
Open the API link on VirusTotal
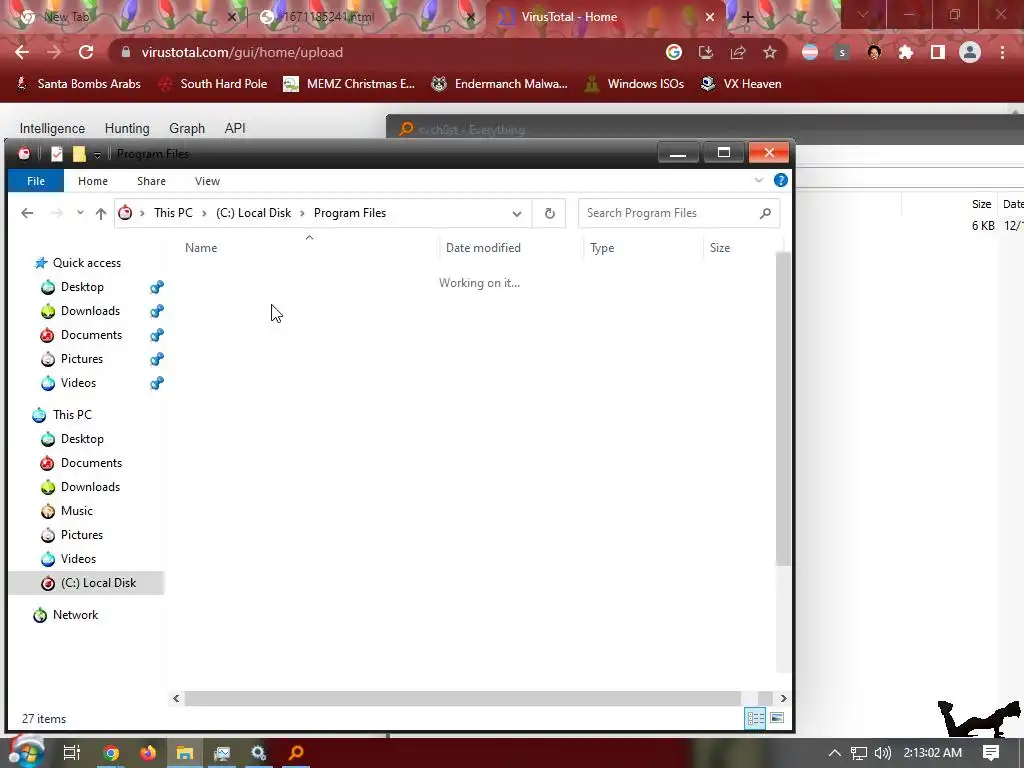point(235,128)
